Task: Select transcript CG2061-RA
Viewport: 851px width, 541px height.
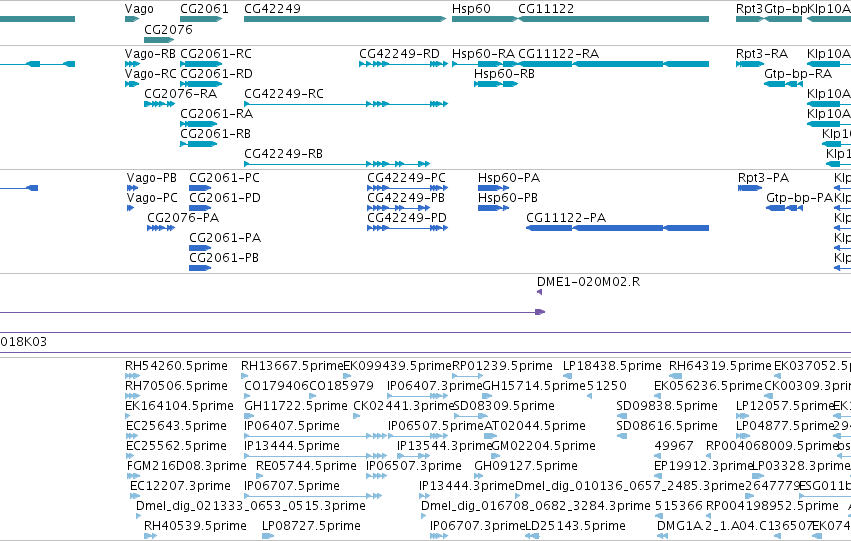Action: point(217,114)
